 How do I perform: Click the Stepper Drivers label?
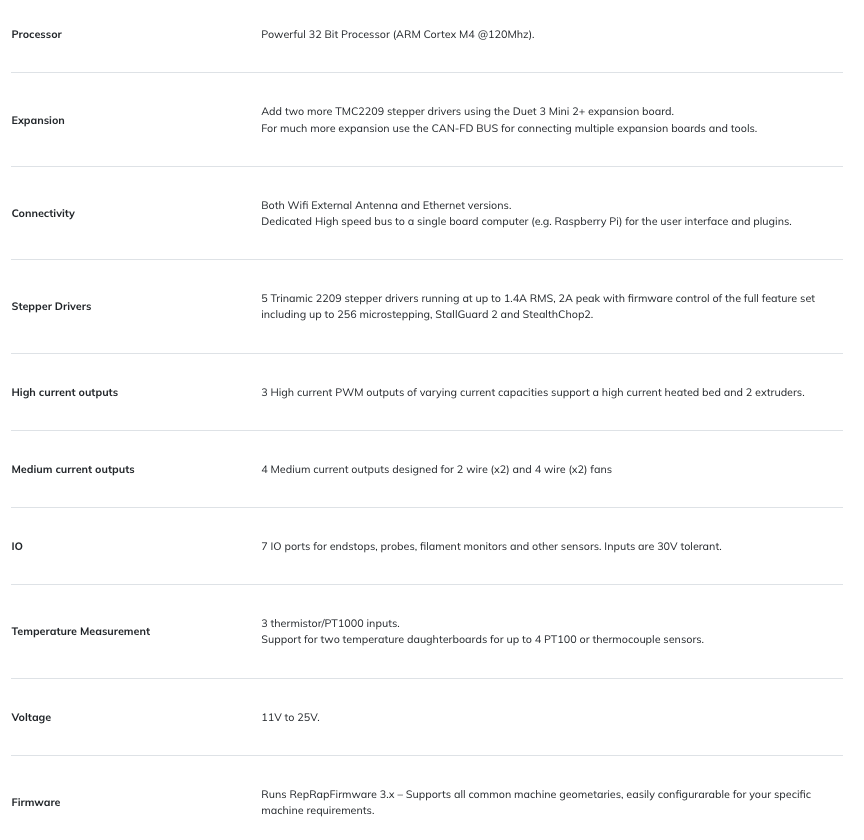[x=51, y=306]
